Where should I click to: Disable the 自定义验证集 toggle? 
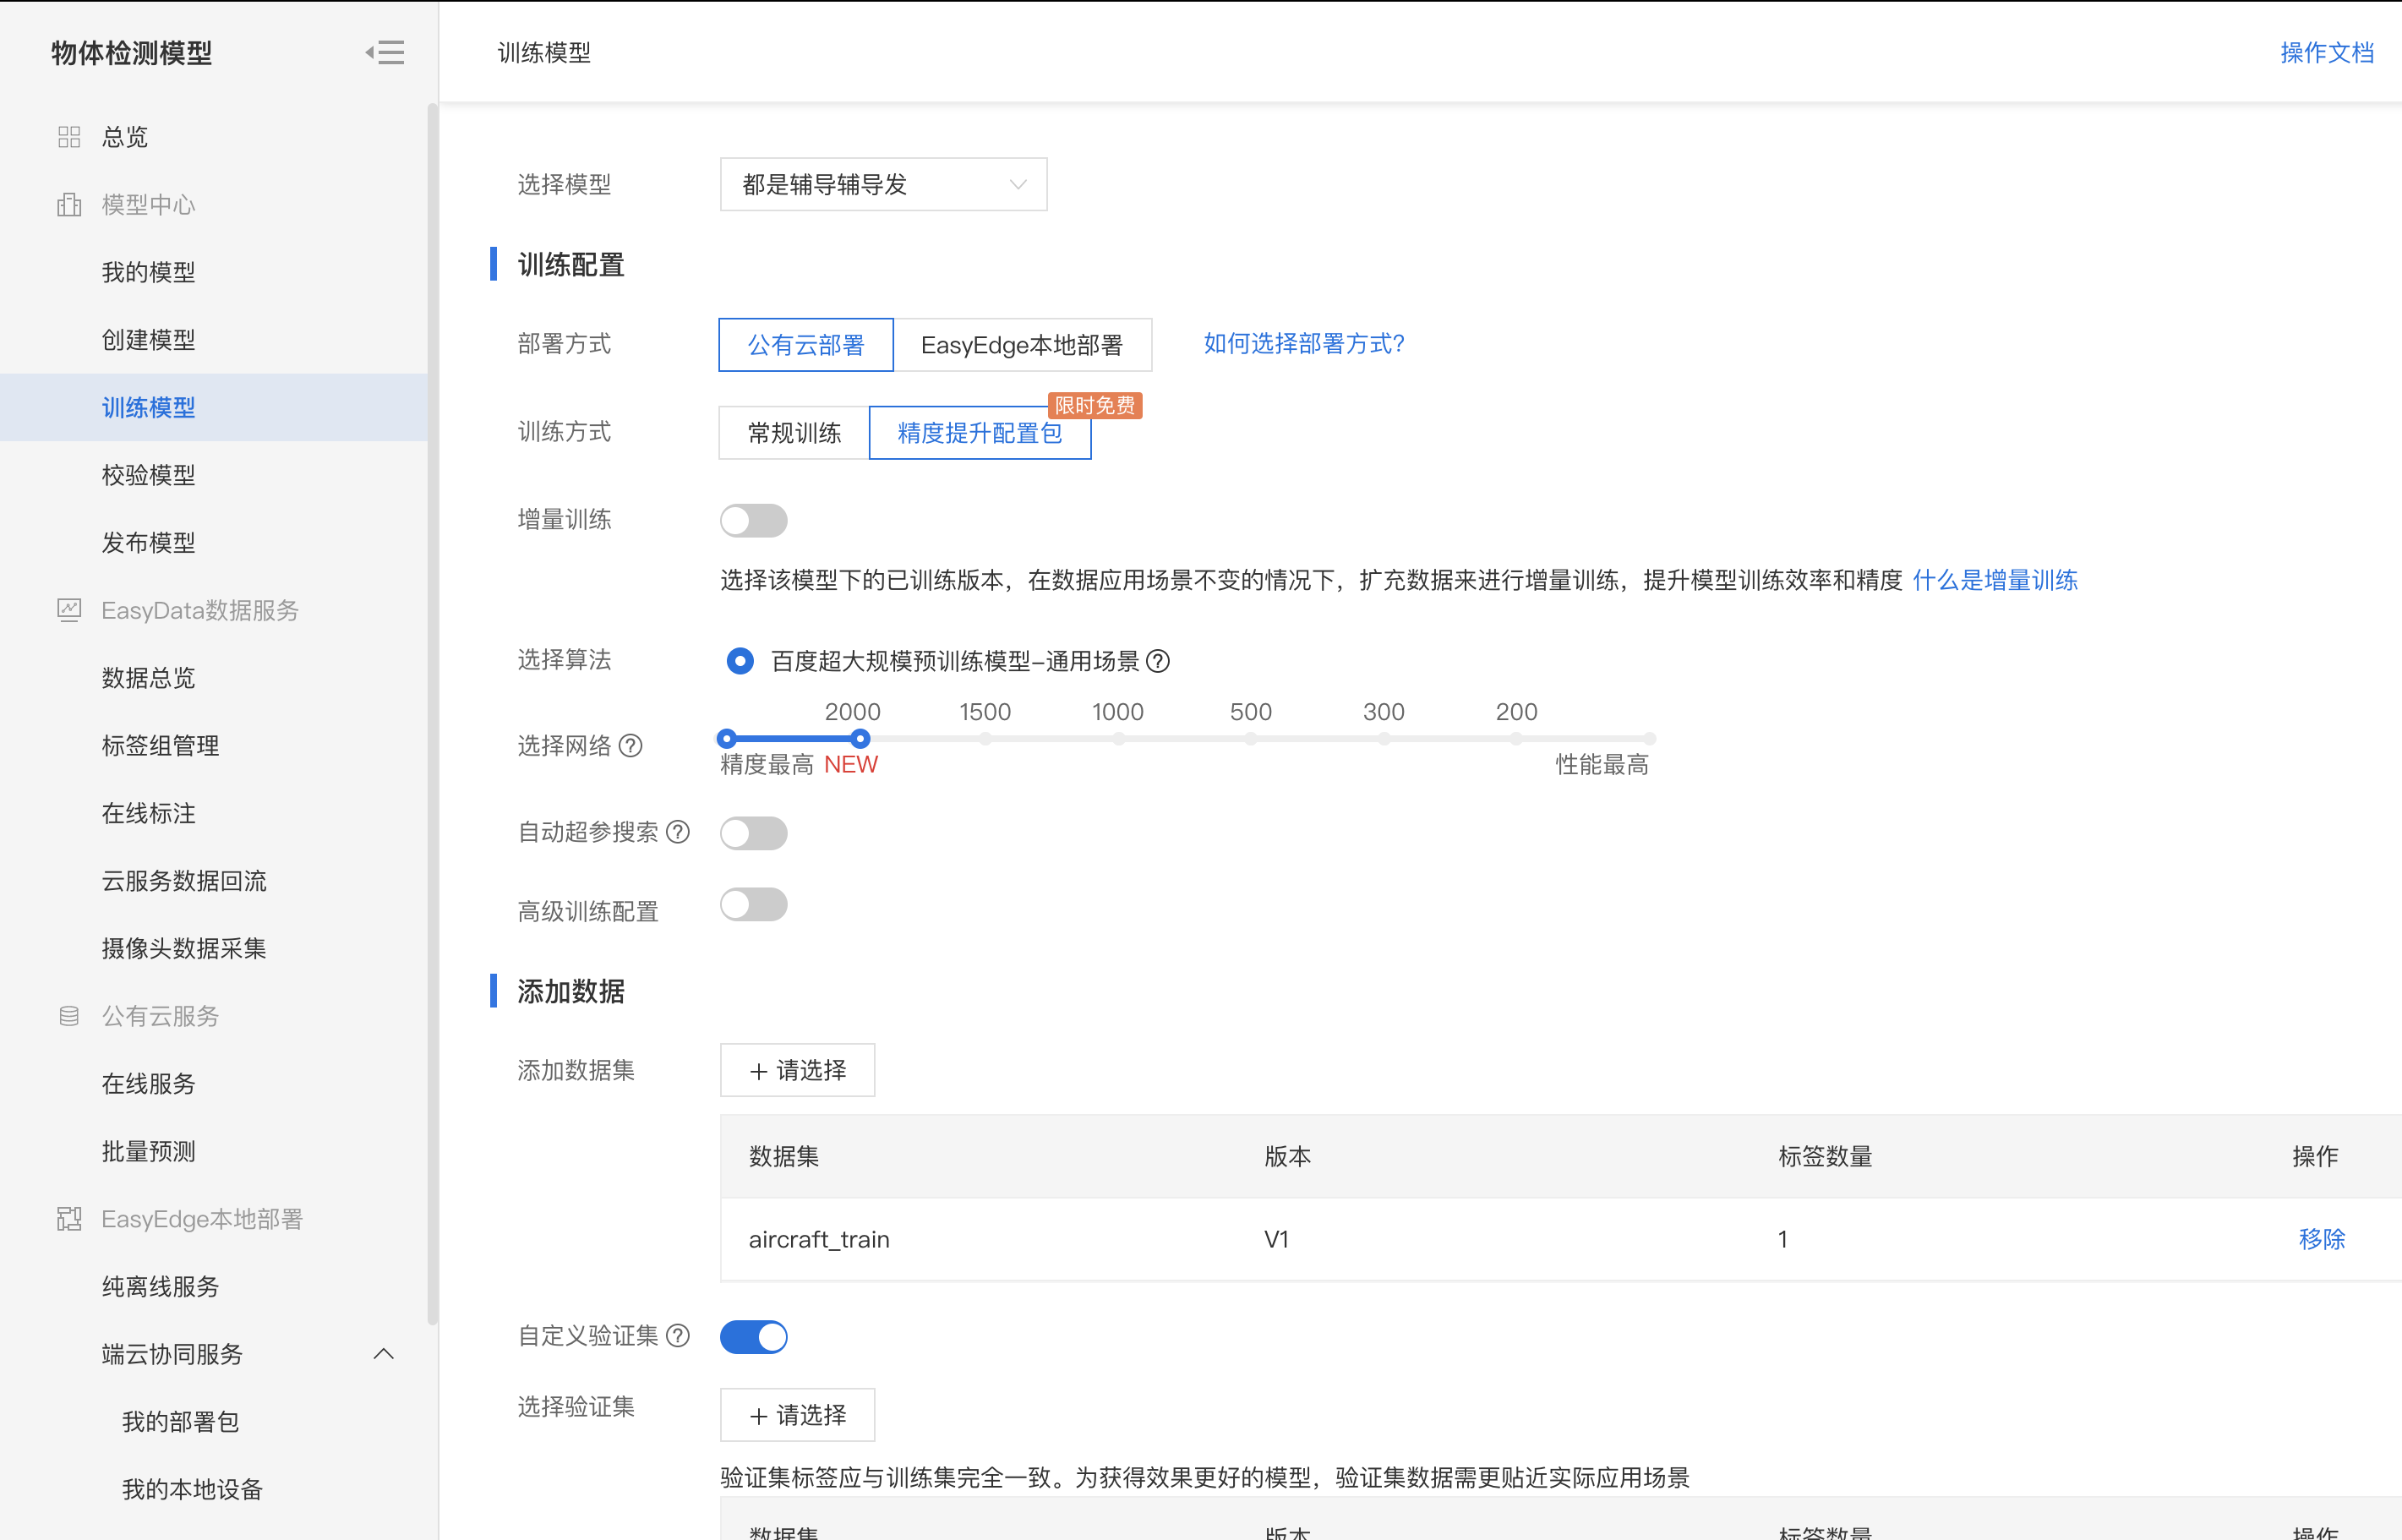click(753, 1337)
